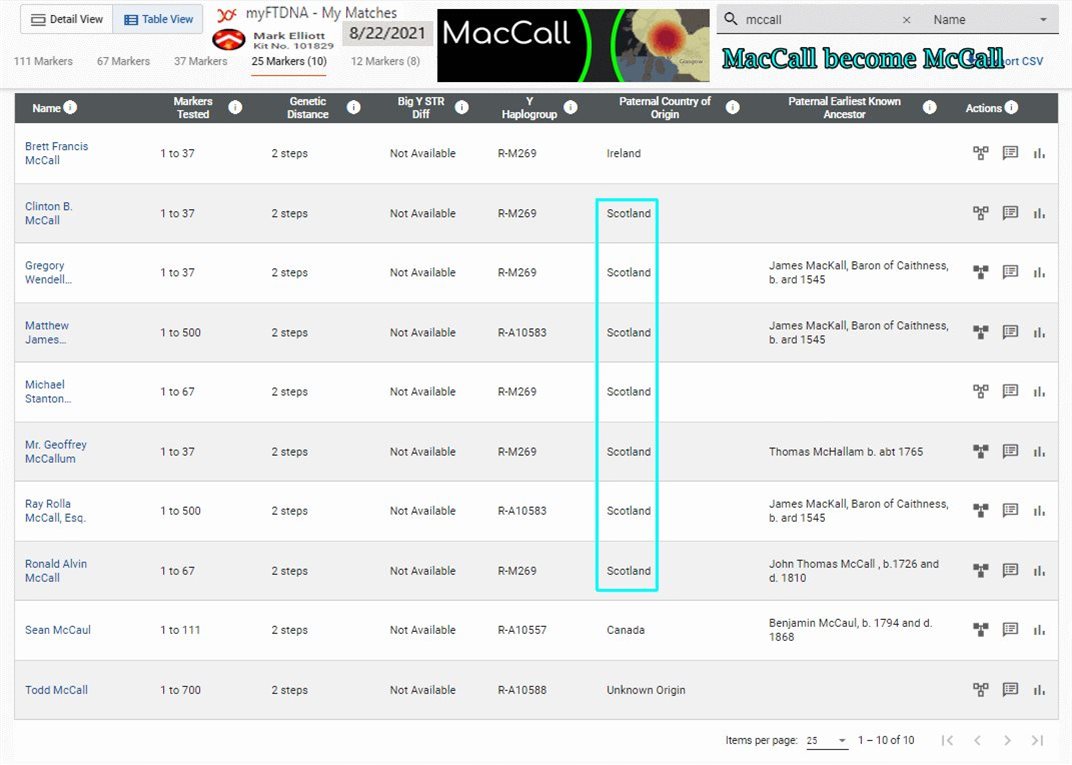Click info icon beside Y Haplogroup header
This screenshot has width=1072, height=765.
tap(570, 107)
